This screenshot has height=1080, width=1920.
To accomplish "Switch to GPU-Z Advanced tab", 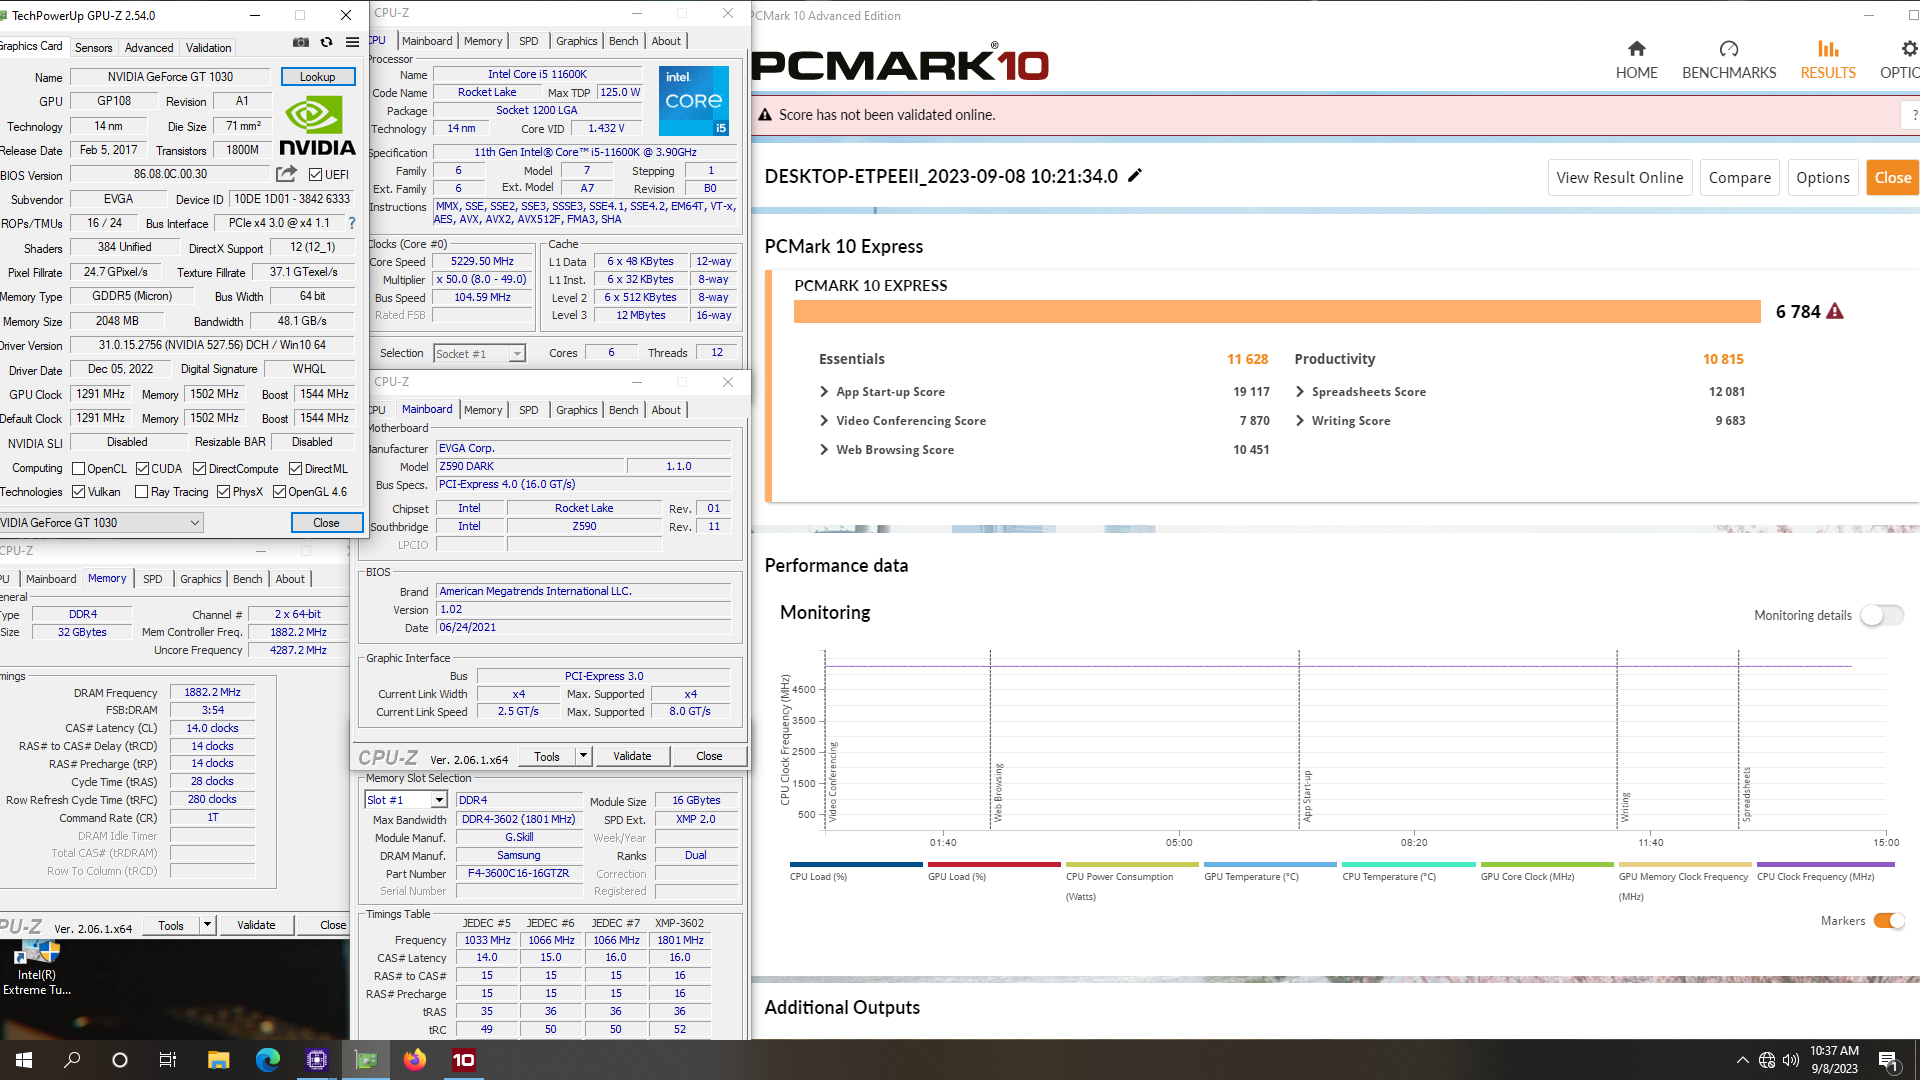I will coord(149,48).
